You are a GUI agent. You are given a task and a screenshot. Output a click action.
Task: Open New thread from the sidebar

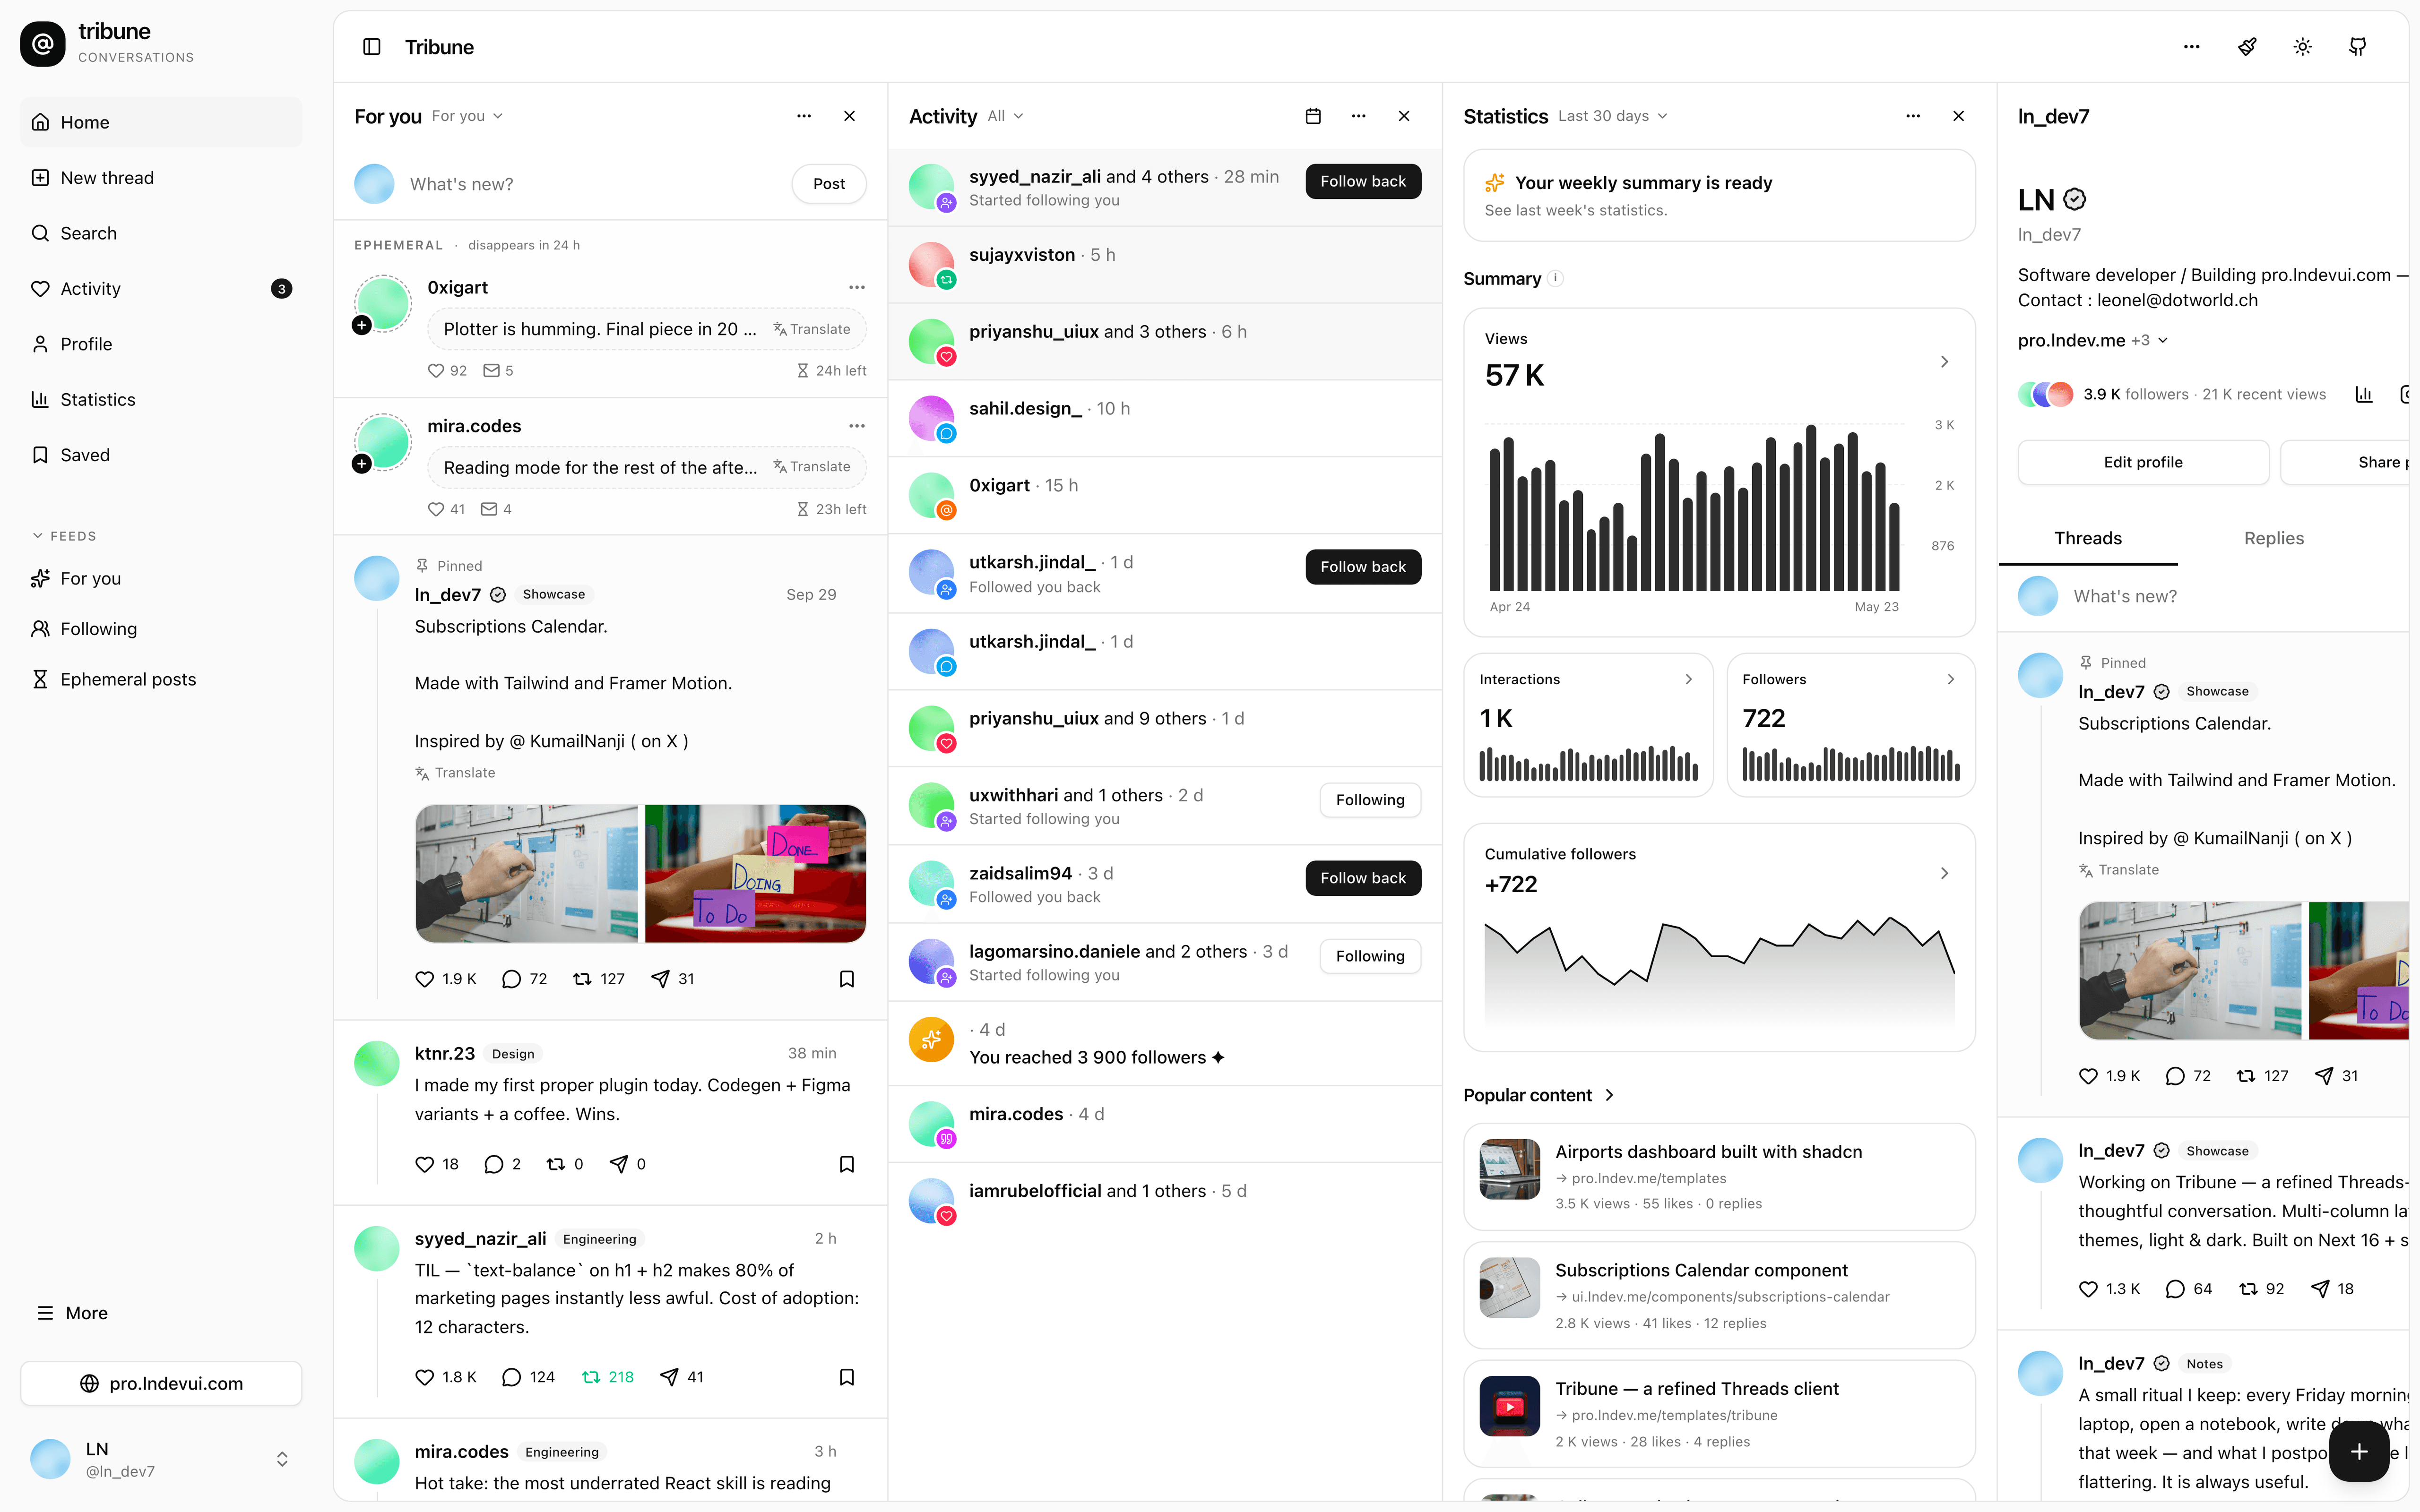(x=161, y=178)
